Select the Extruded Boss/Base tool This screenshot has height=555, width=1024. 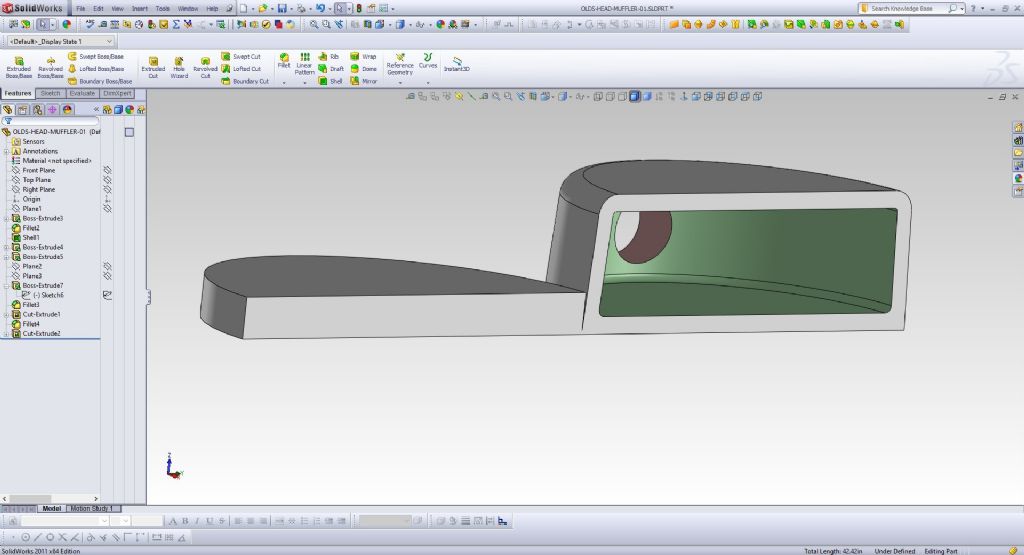coord(18,67)
